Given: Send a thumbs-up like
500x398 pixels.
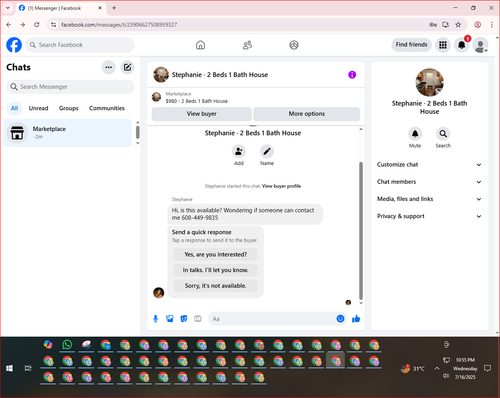Looking at the screenshot, I should coord(356,319).
